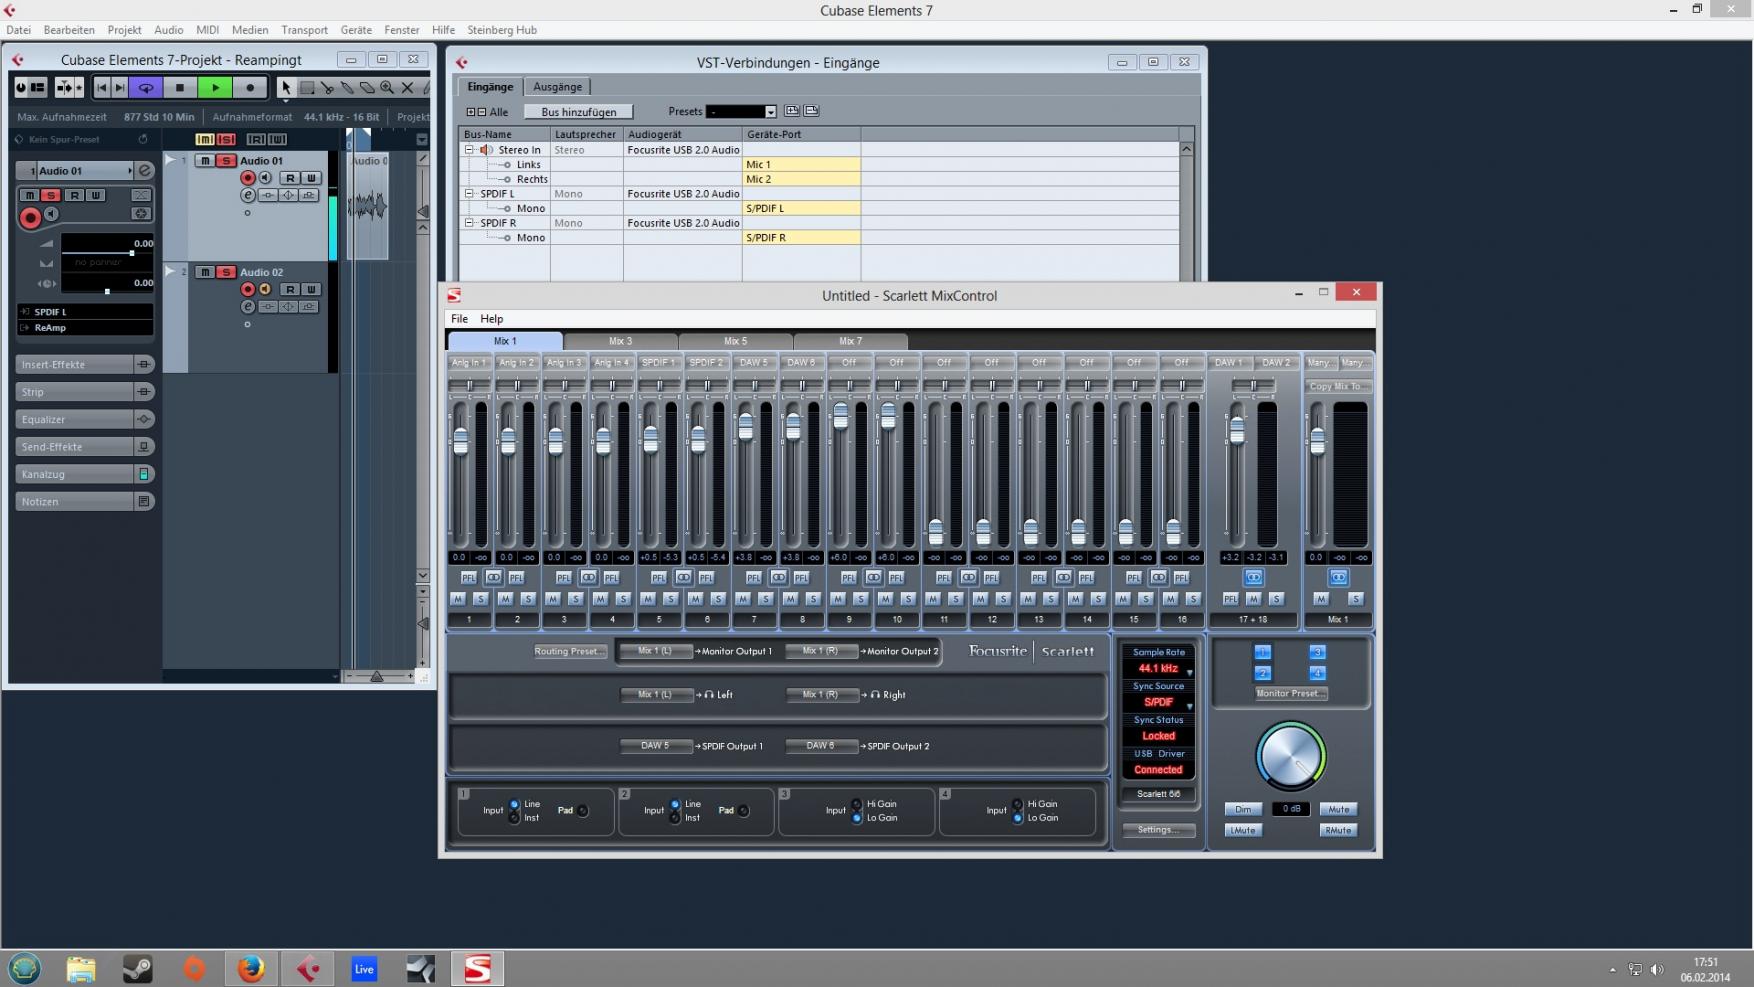
Task: Stop transport in Cubase project window
Action: pos(180,88)
